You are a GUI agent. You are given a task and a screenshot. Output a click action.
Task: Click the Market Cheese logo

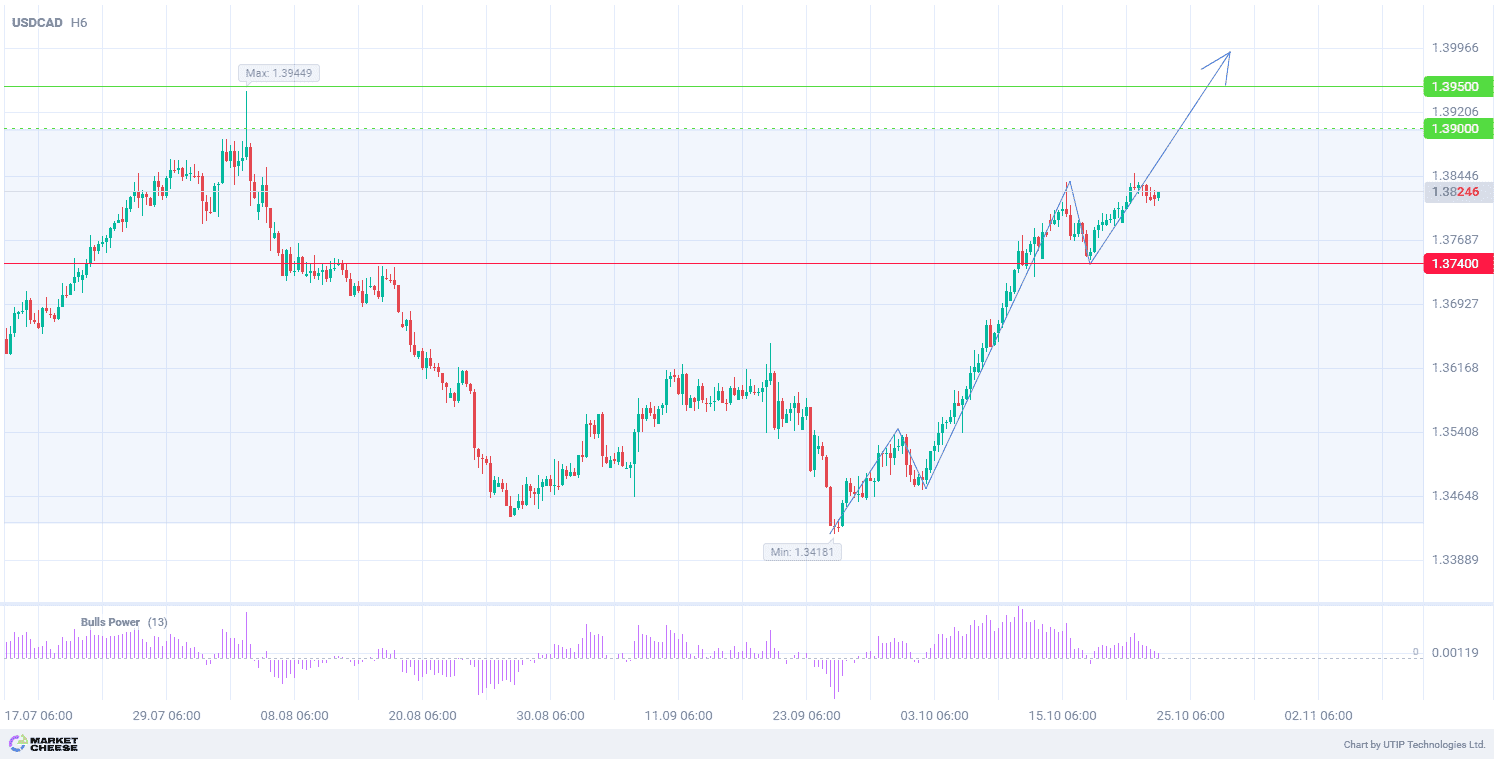(x=44, y=744)
